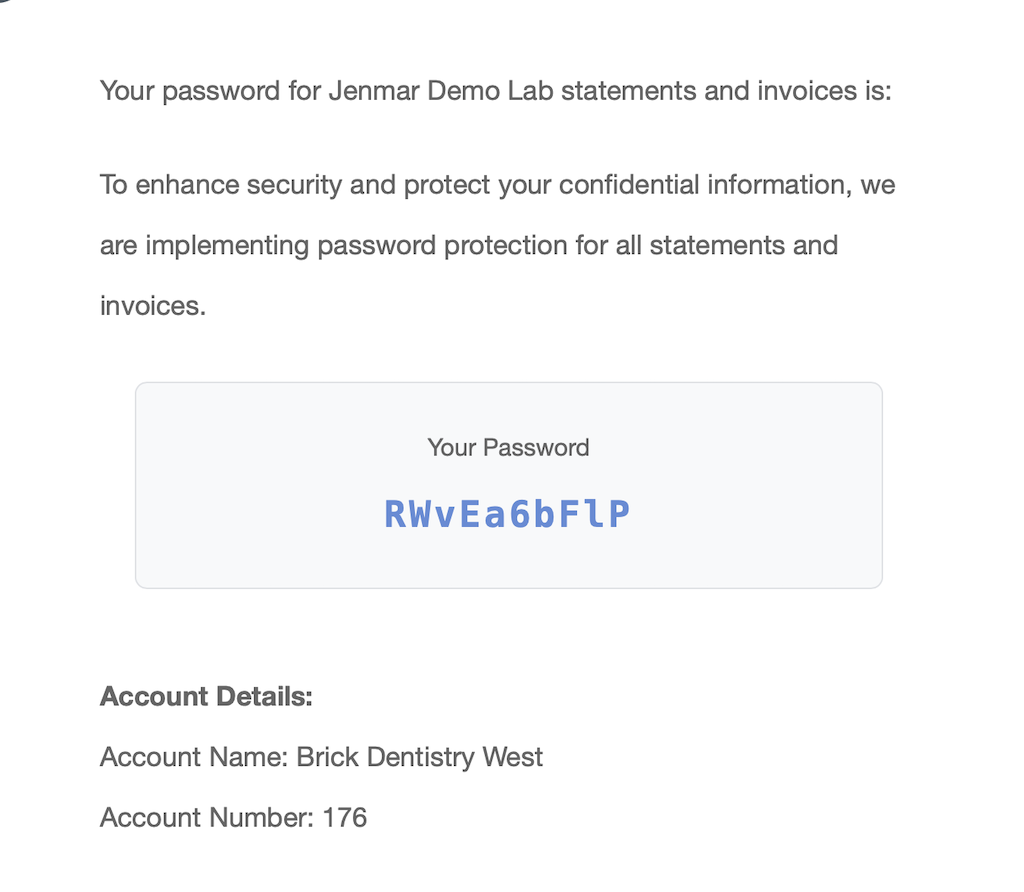Click the "Account Details:" heading
This screenshot has height=892, width=1024.
206,697
